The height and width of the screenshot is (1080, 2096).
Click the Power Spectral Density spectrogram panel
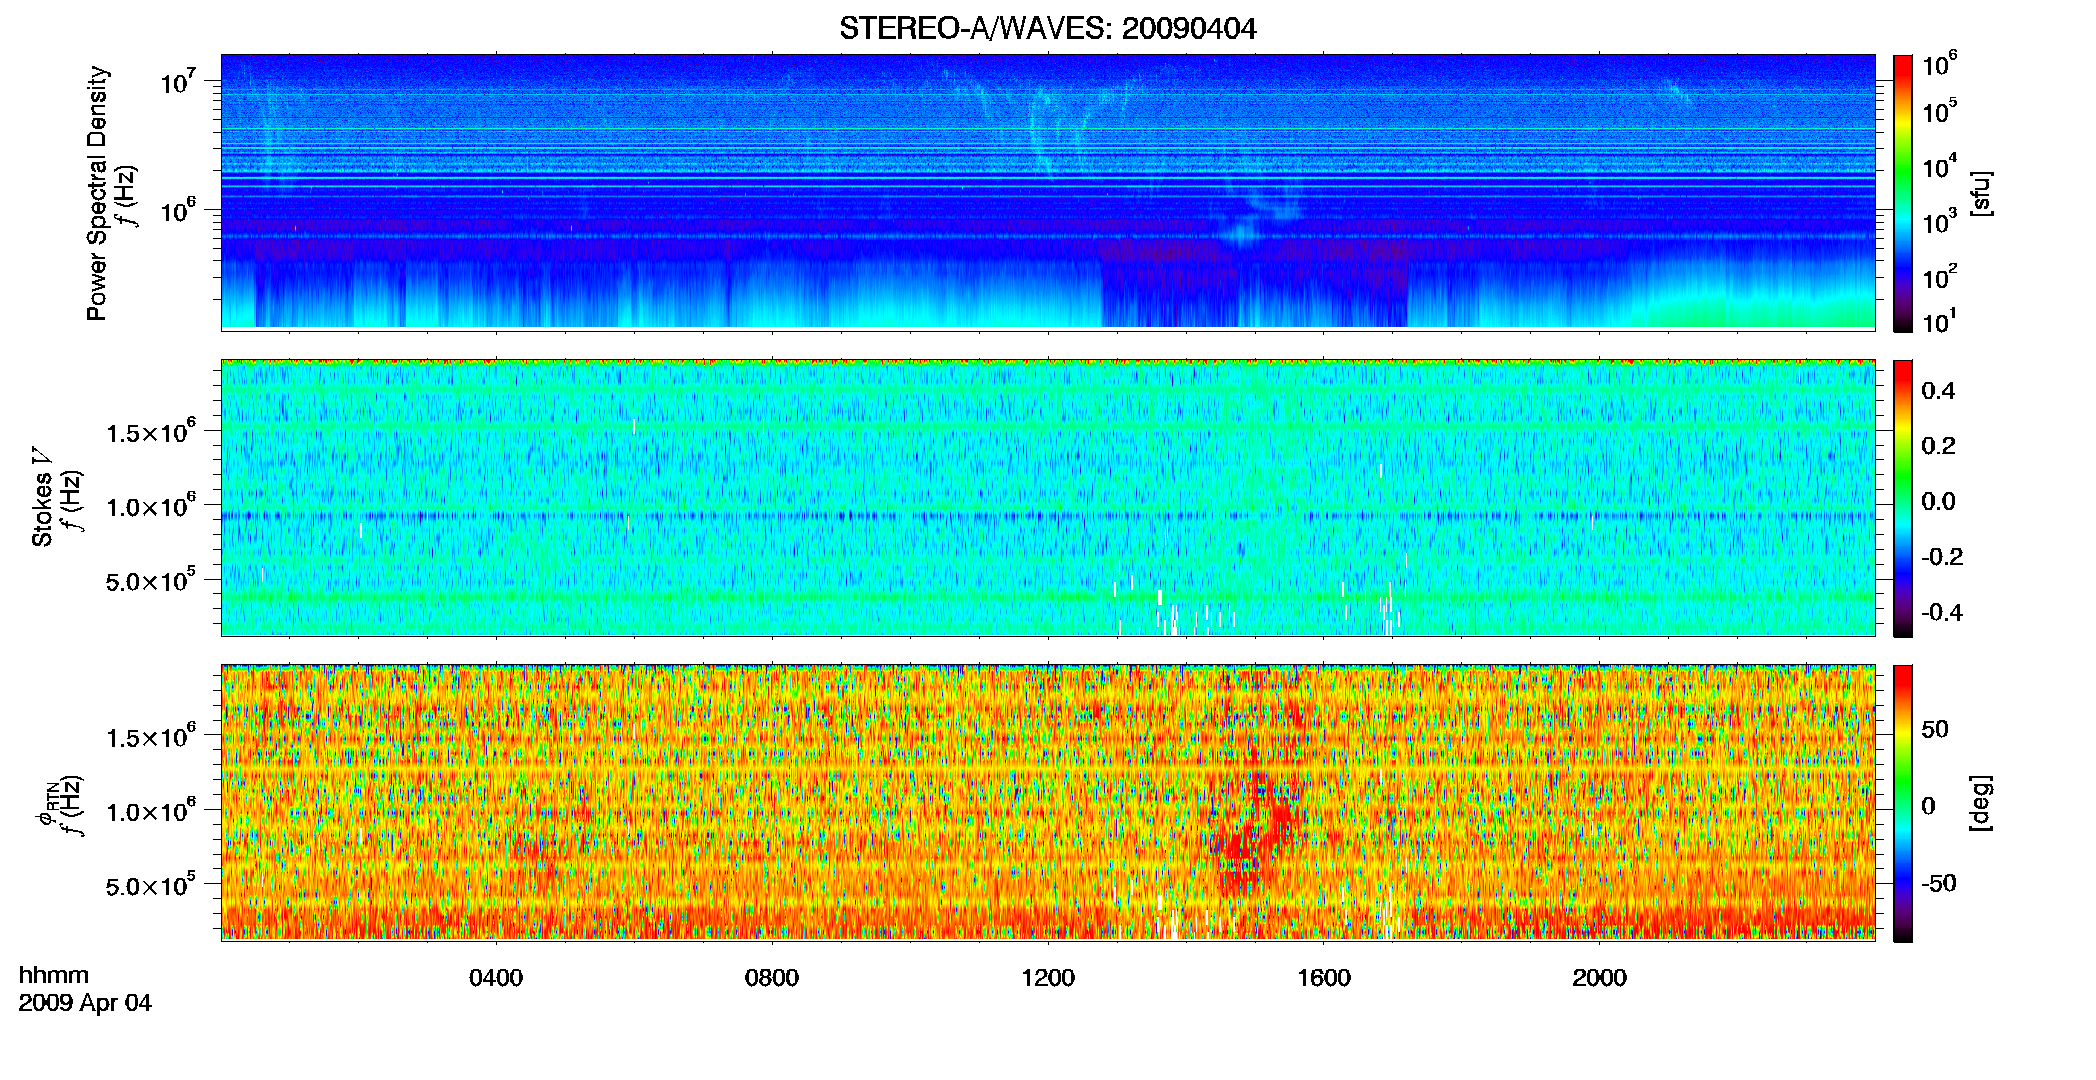tap(1048, 191)
